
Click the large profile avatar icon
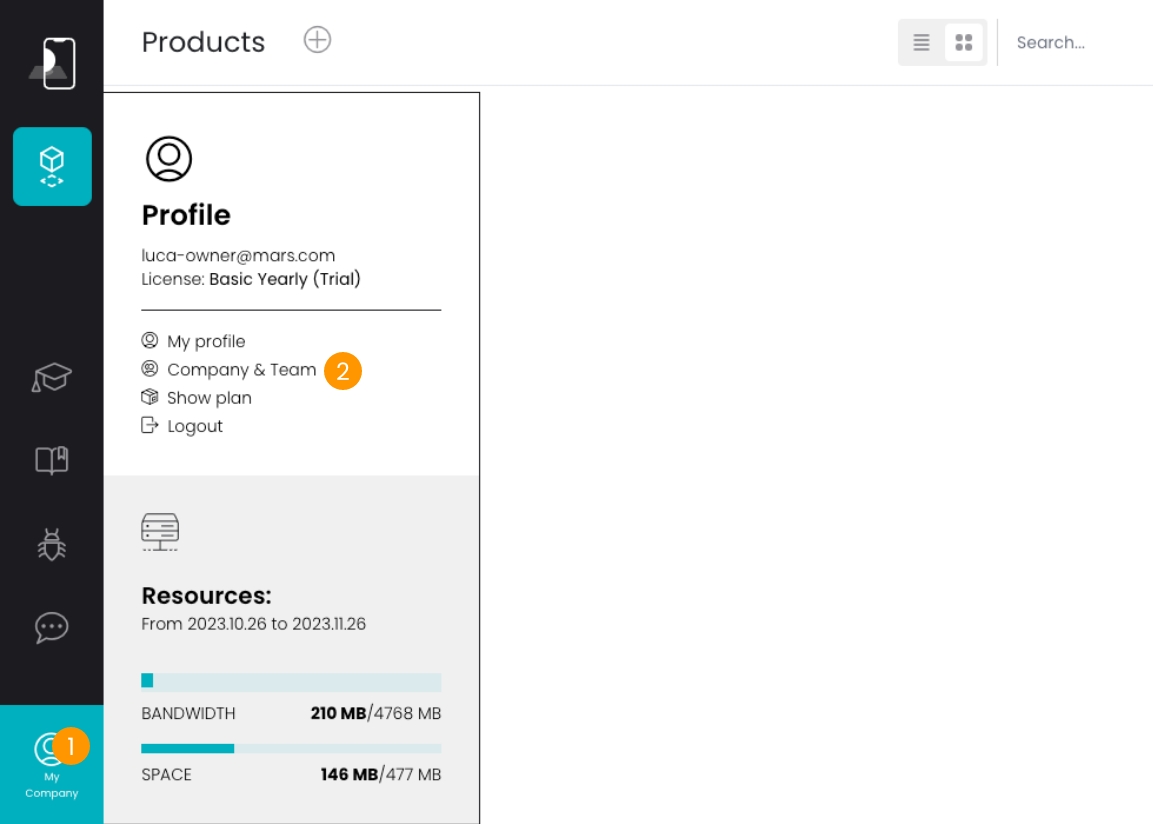(x=169, y=159)
